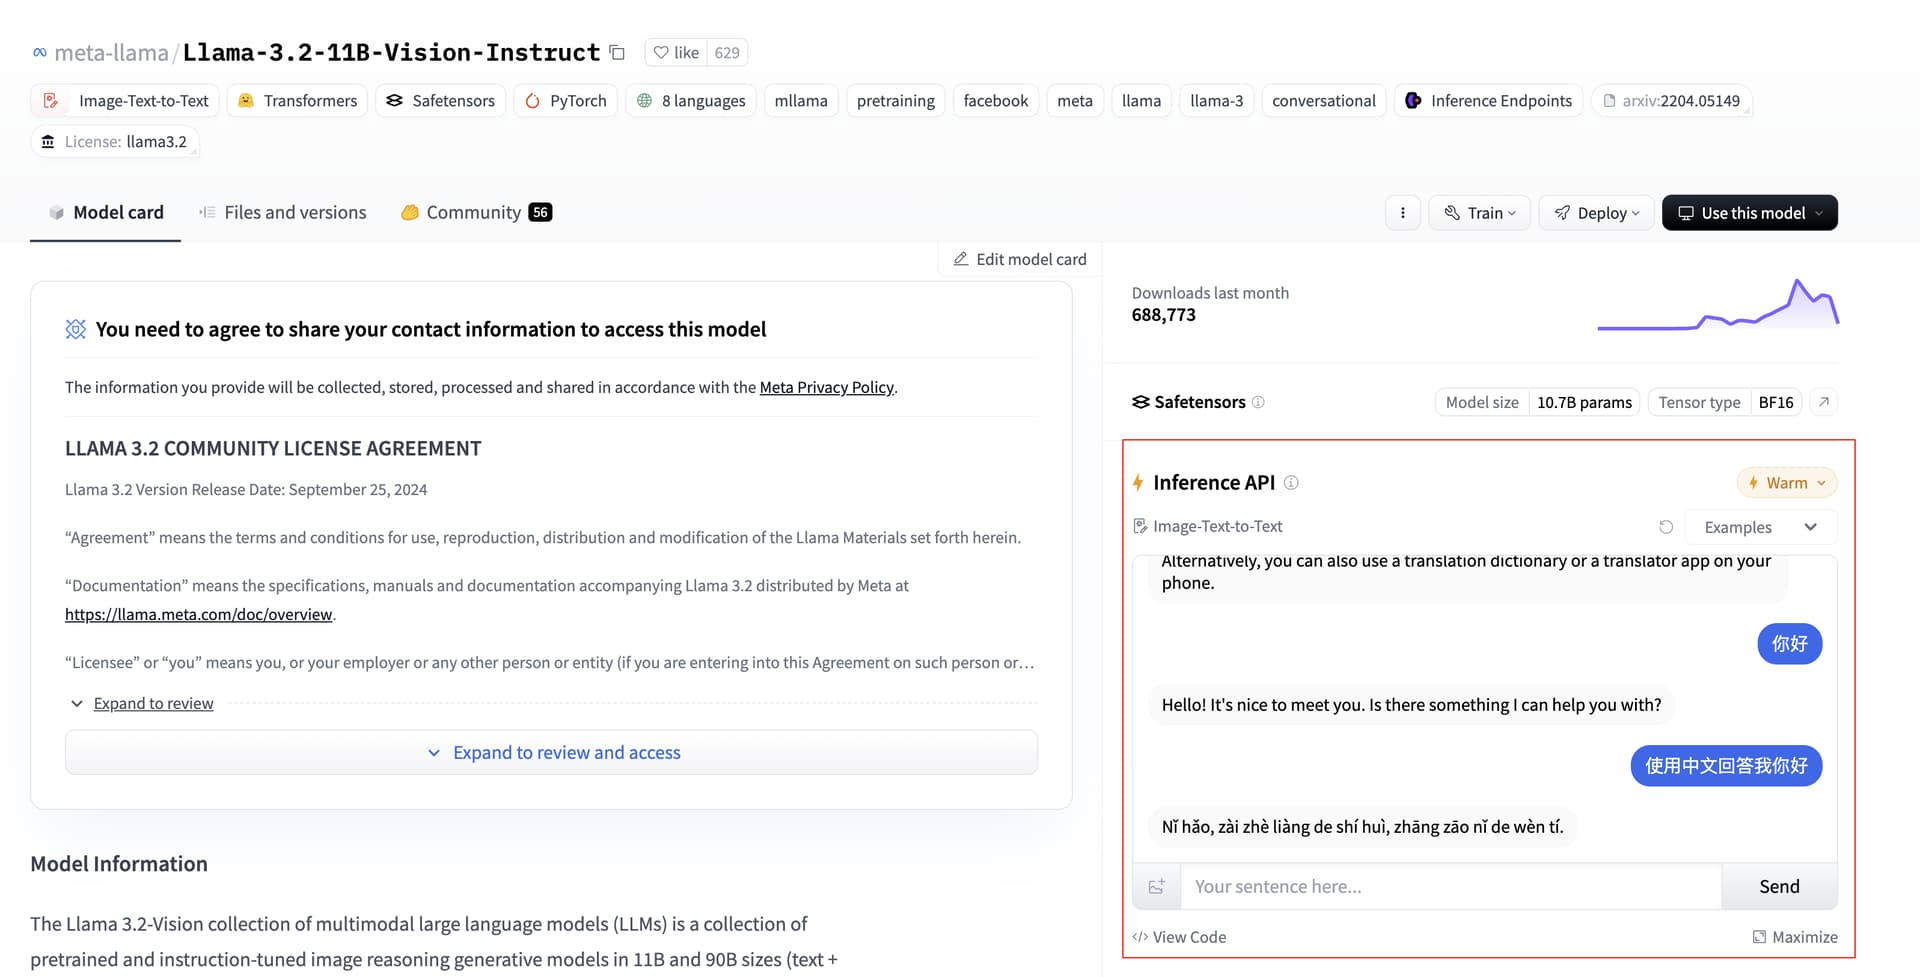Viewport: 1920px width, 977px height.
Task: Click the reset conversation icon
Action: click(1666, 527)
